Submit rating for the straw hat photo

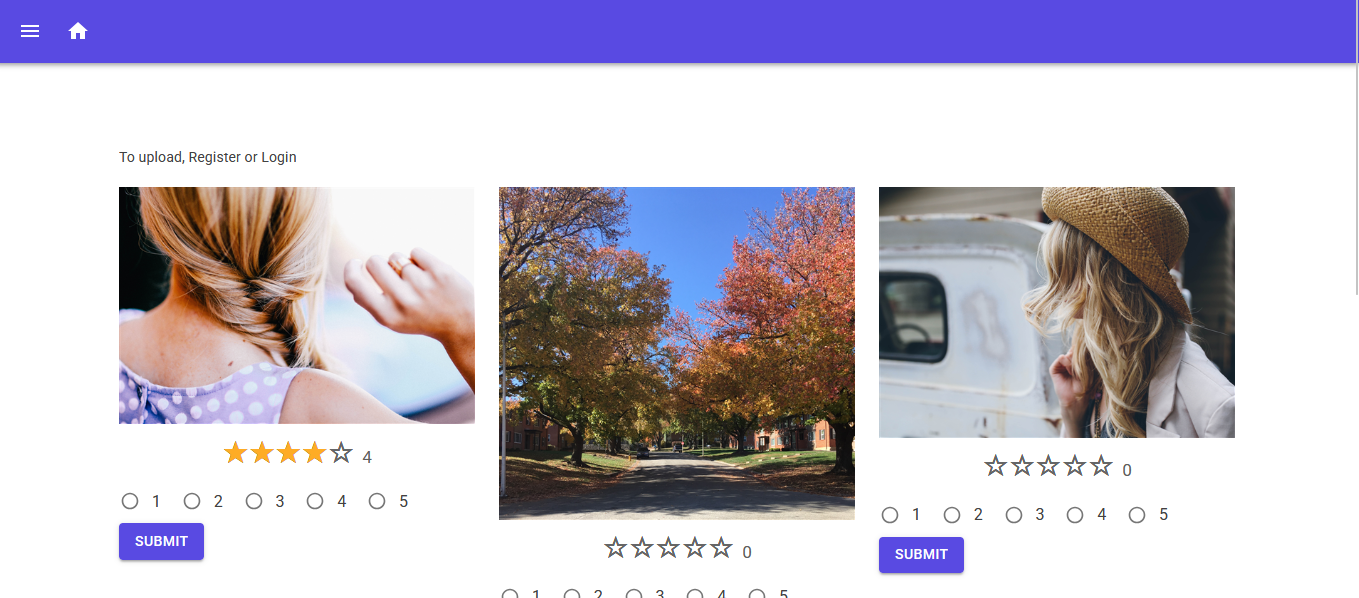coord(921,555)
